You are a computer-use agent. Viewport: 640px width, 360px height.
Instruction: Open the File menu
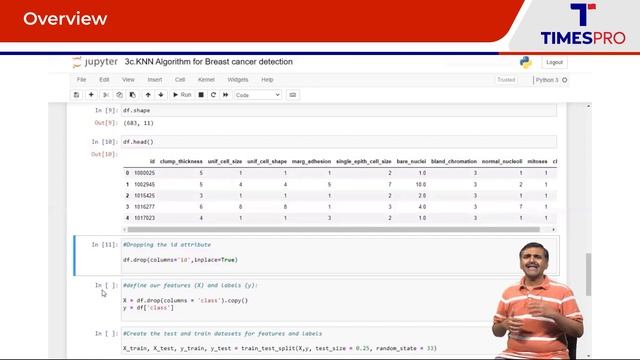[82, 80]
